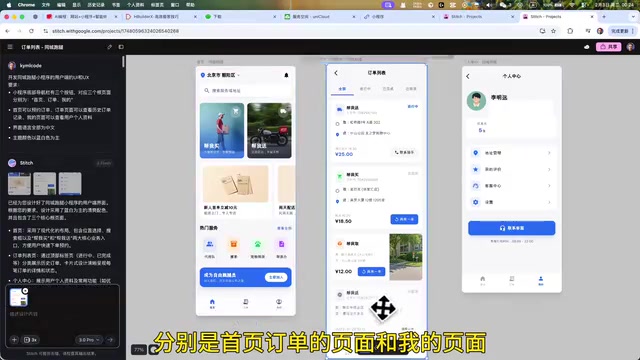Close the active Stitch - Projects tab
640x360 pixels.
point(592,17)
